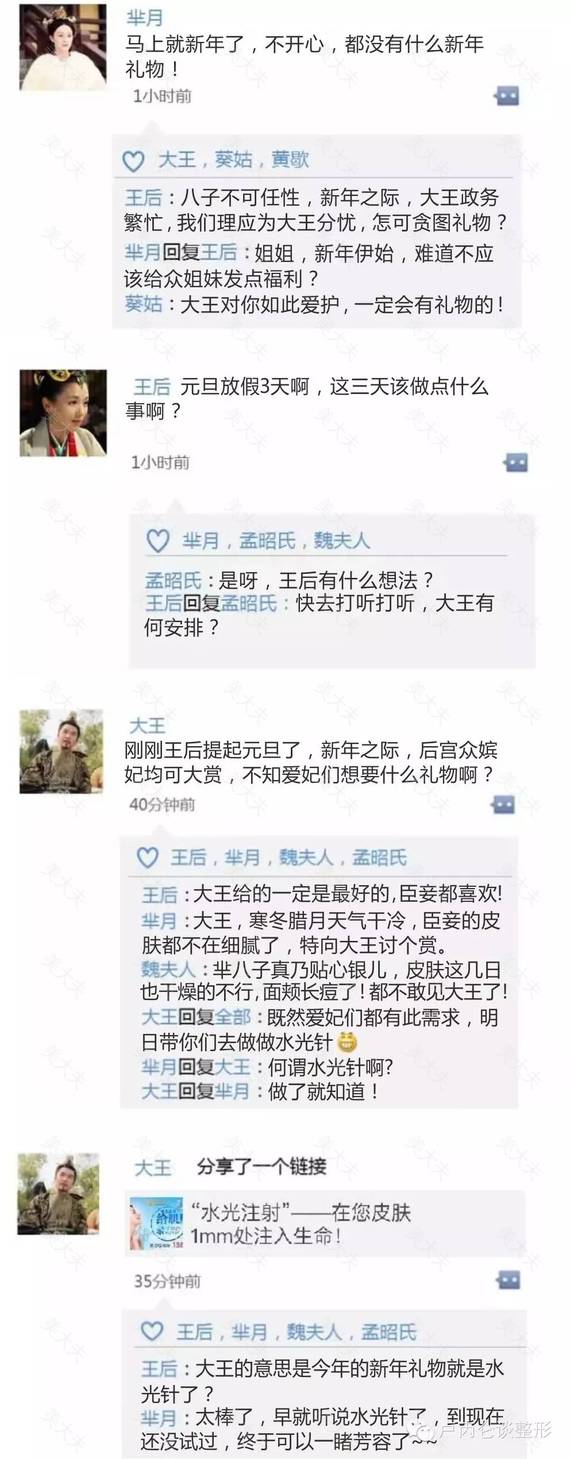Tap comment icon on 大王's 40分钟前 post

[x=503, y=804]
